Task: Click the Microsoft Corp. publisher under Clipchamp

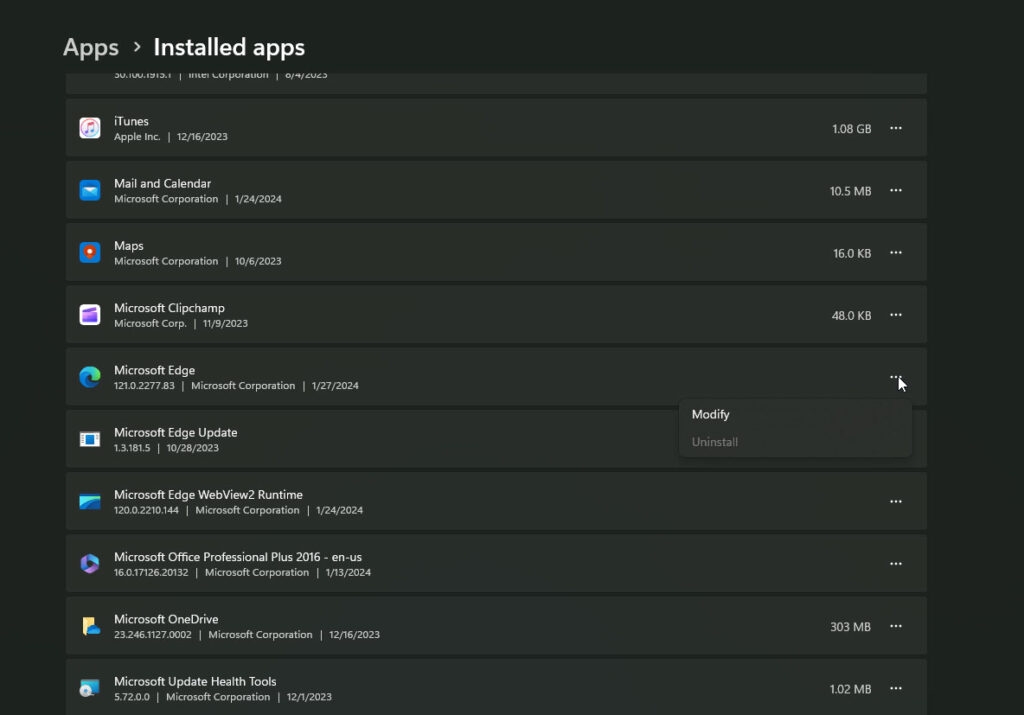Action: (x=150, y=323)
